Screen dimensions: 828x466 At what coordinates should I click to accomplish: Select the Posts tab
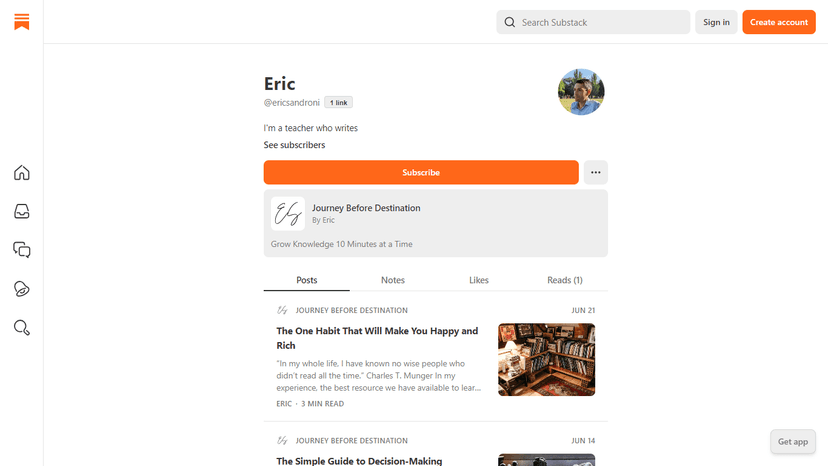[307, 280]
